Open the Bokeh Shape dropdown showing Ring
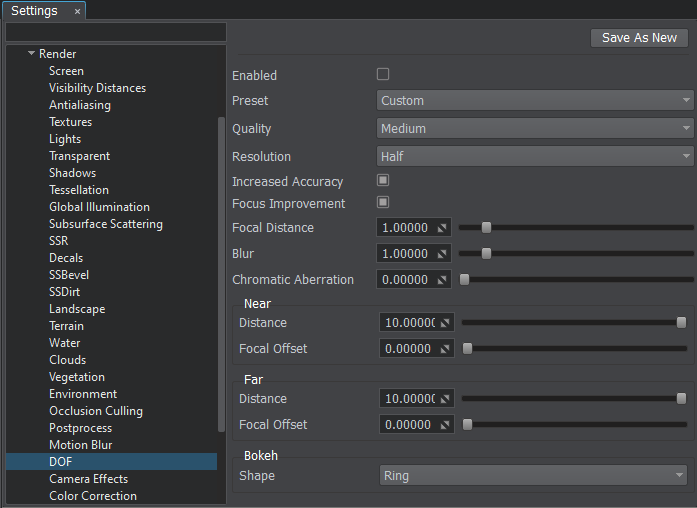Image resolution: width=697 pixels, height=508 pixels. [x=533, y=476]
